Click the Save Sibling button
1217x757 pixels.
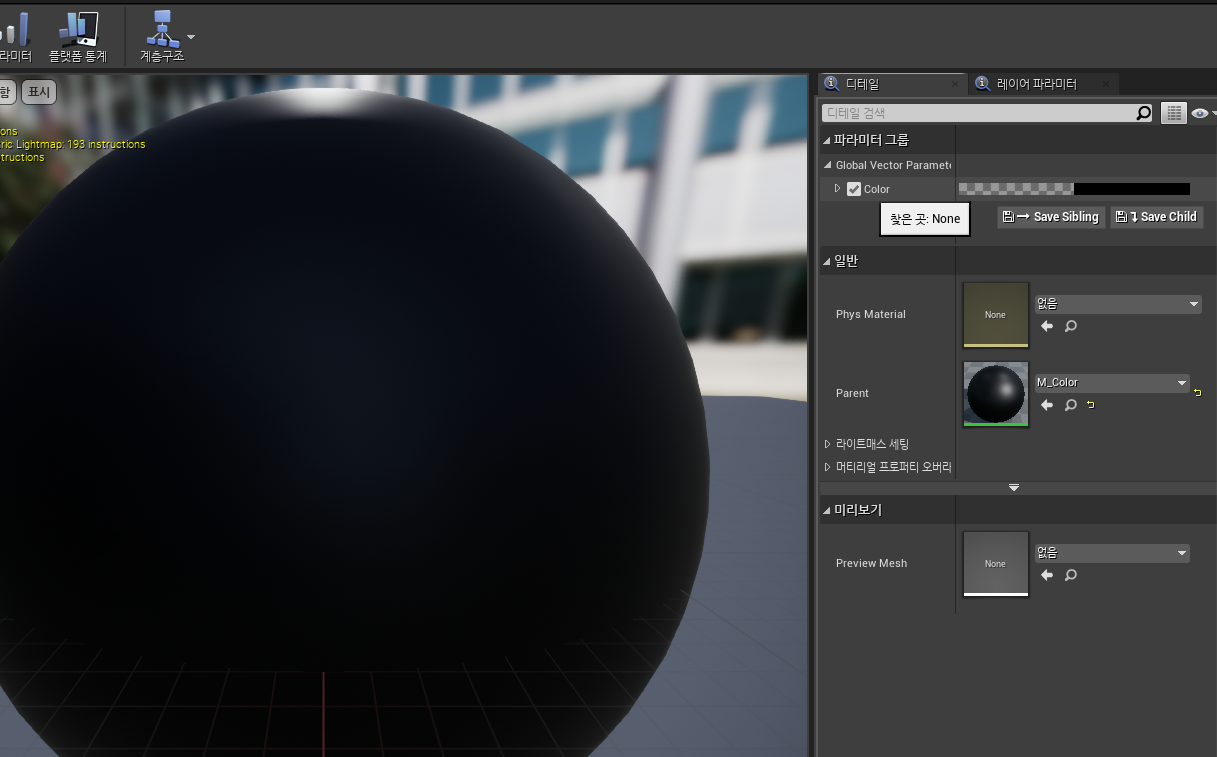point(1051,217)
